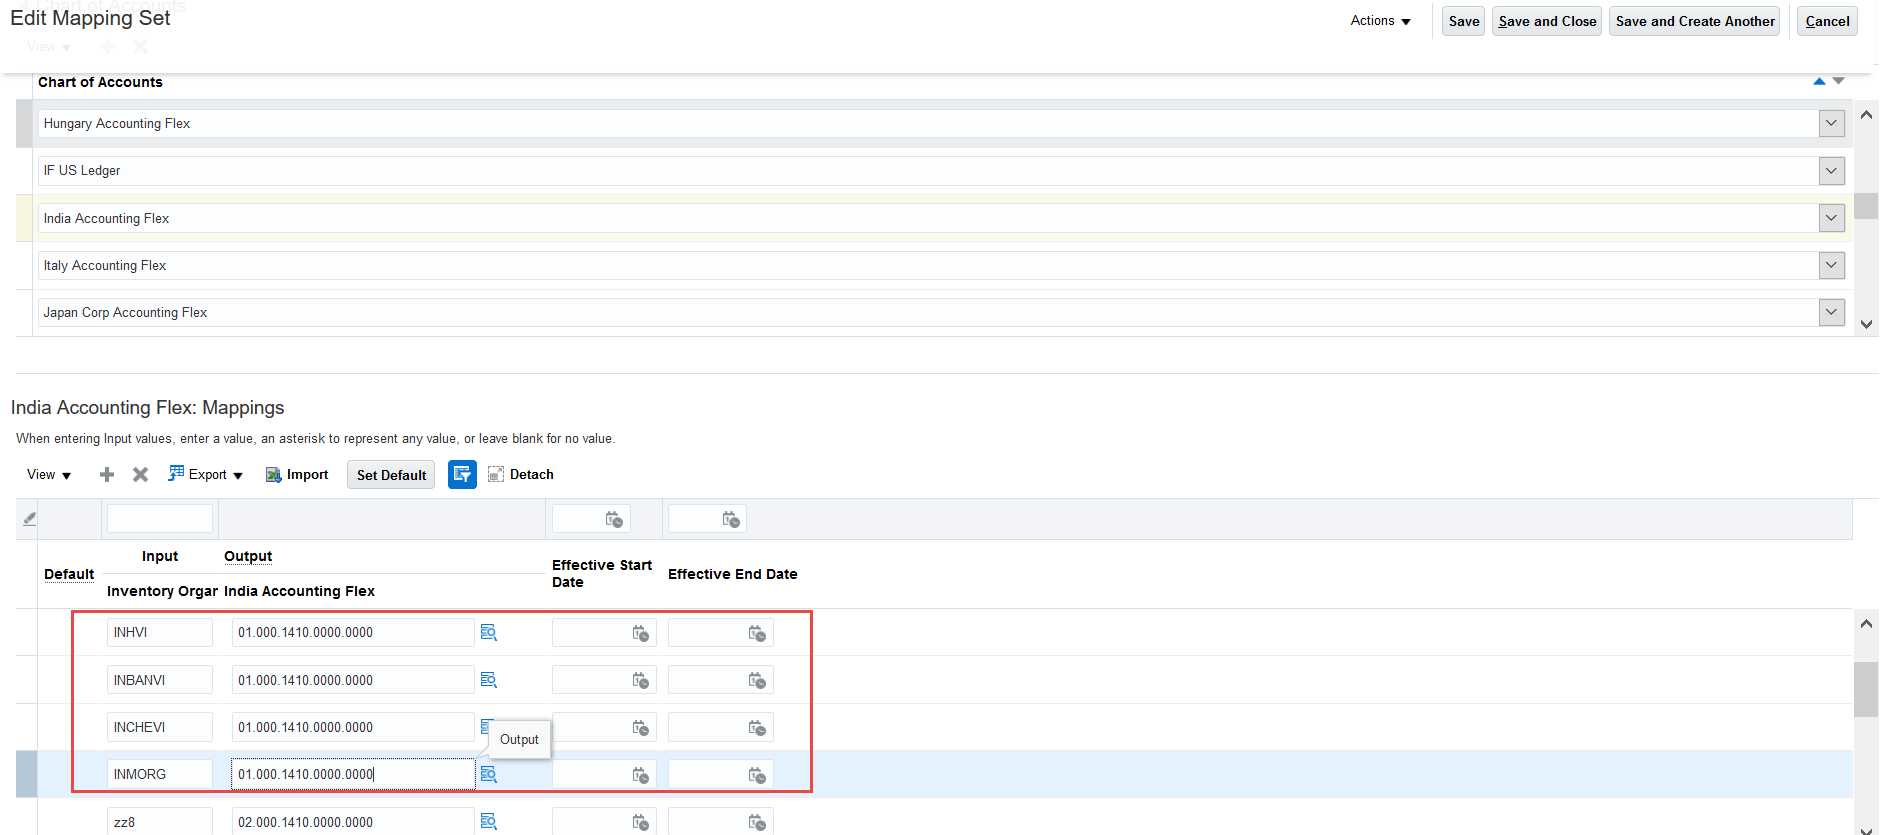Click the zz8 input field
This screenshot has height=835, width=1881.
point(160,822)
